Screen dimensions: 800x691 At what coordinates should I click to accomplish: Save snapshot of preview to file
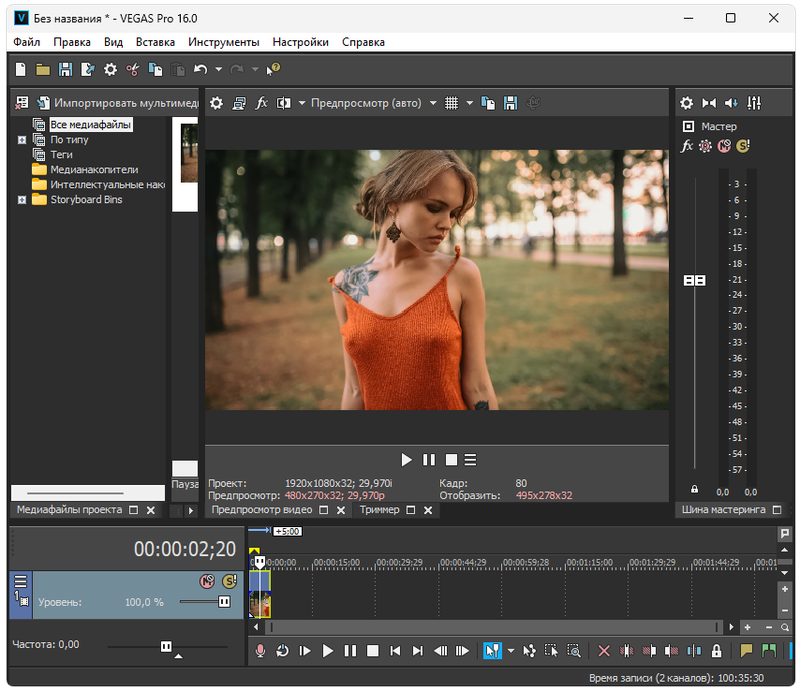pos(511,103)
